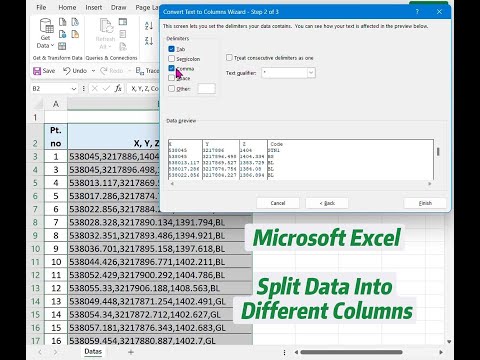480x360 pixels.
Task: Click the Workbook Links icon
Action: pyautogui.click(x=123, y=46)
